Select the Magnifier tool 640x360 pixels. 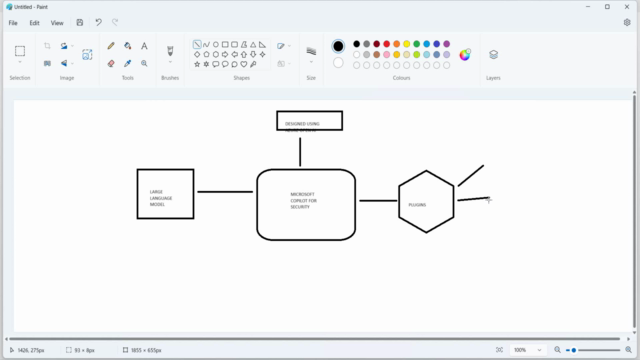[x=144, y=63]
